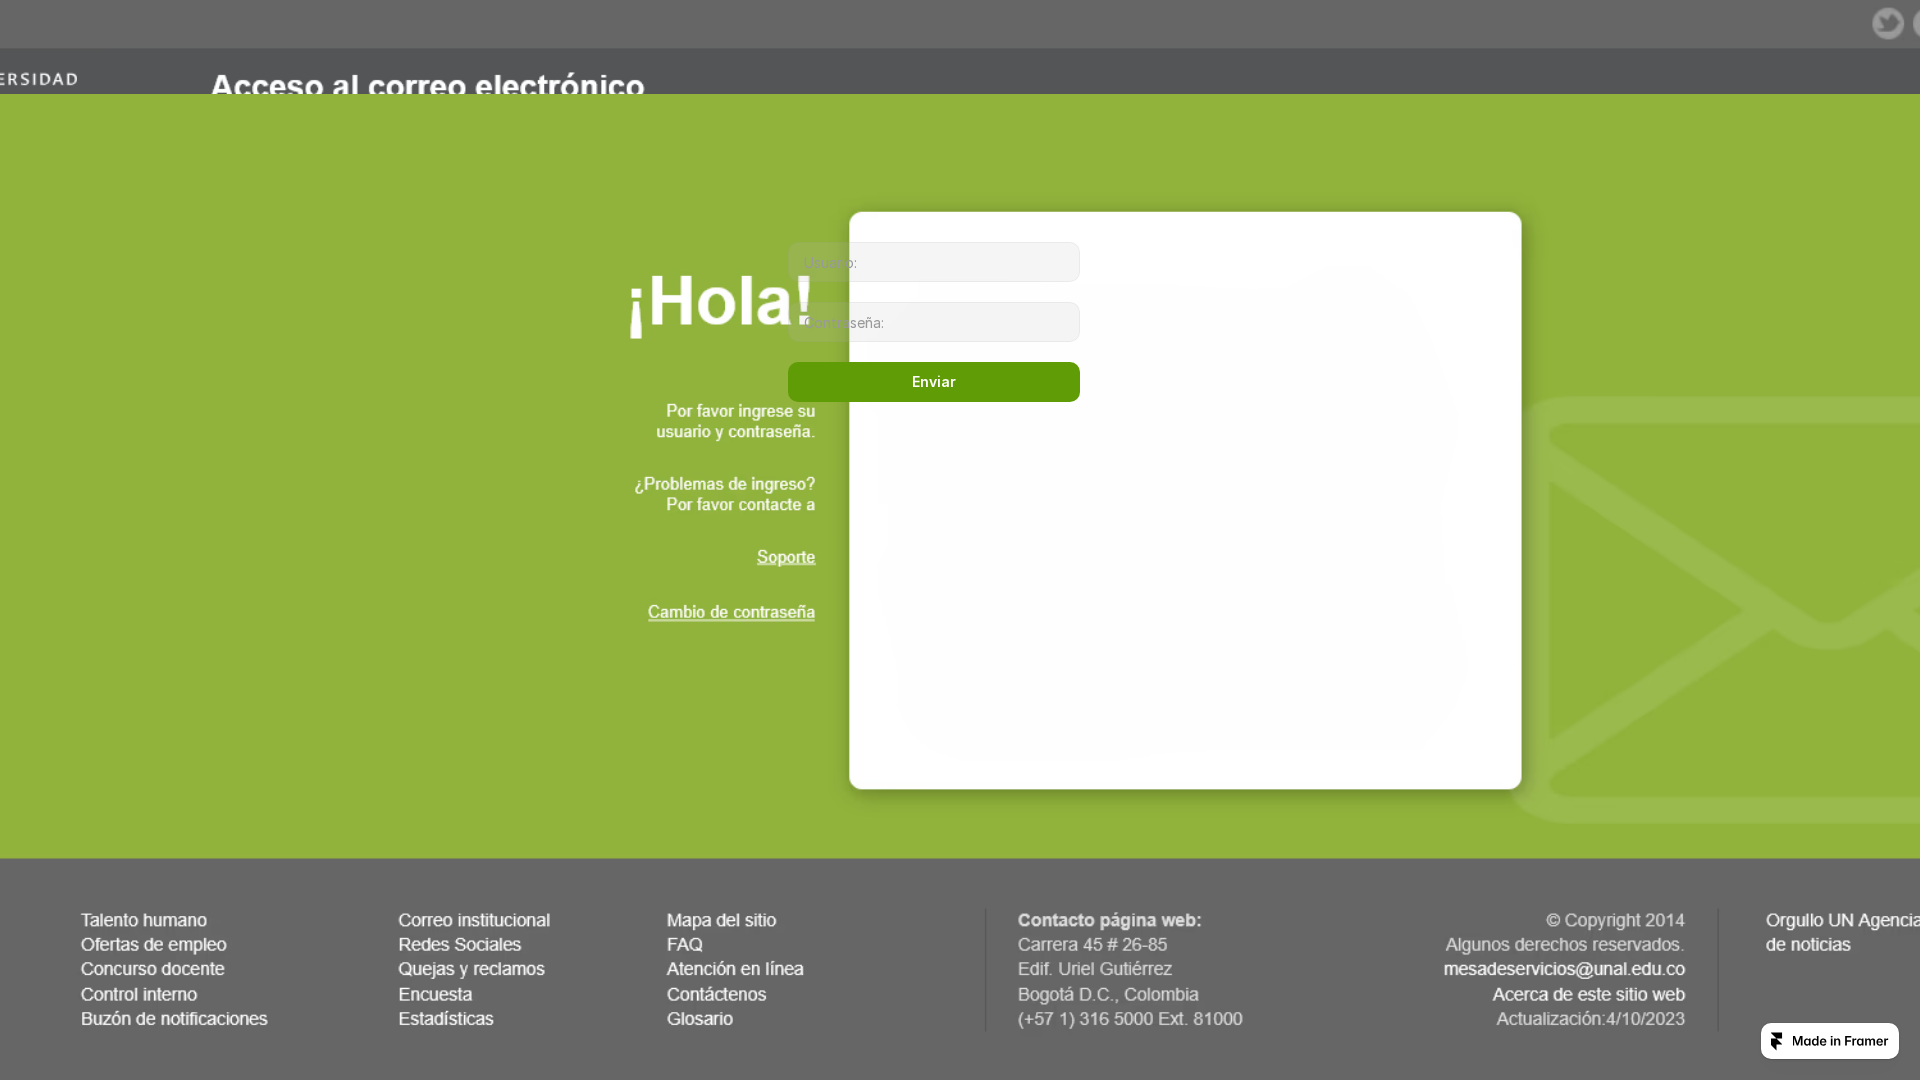Go to Redes Sociales
1920x1080 pixels.
tap(460, 944)
